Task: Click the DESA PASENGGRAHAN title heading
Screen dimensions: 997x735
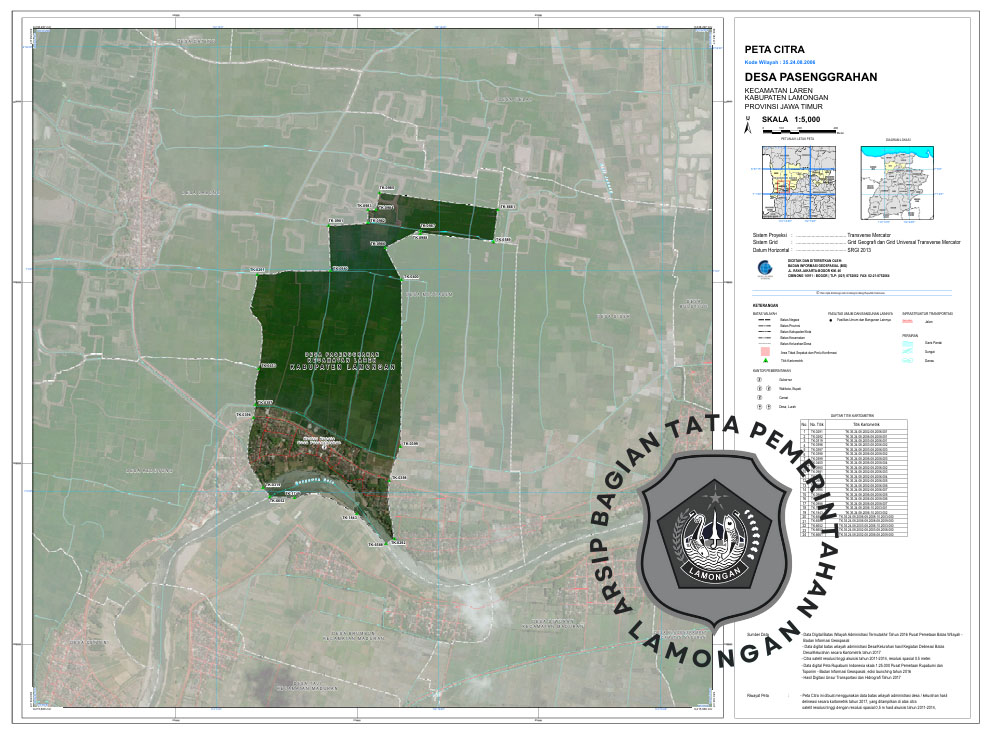Action: coord(811,77)
